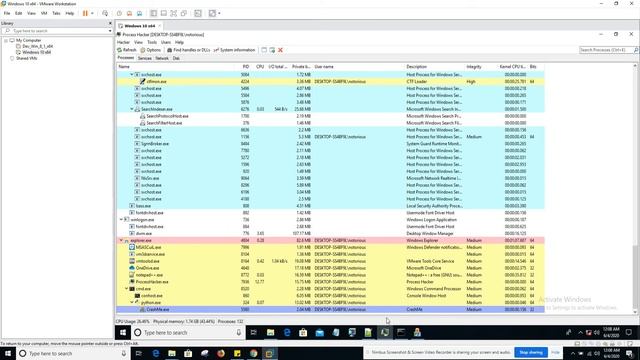Viewport: 640px width, 360px height.
Task: Switch to the Network tab
Action: tap(162, 58)
